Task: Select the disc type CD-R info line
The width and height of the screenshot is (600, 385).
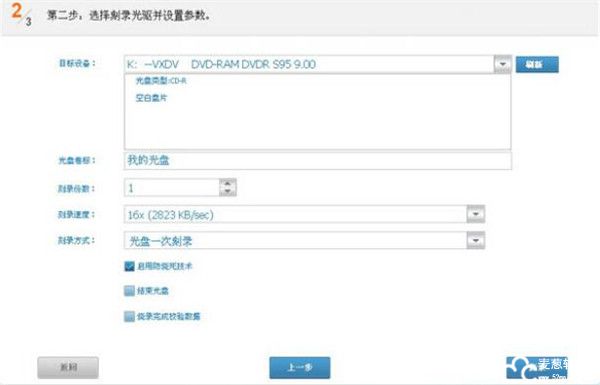Action: (161, 81)
